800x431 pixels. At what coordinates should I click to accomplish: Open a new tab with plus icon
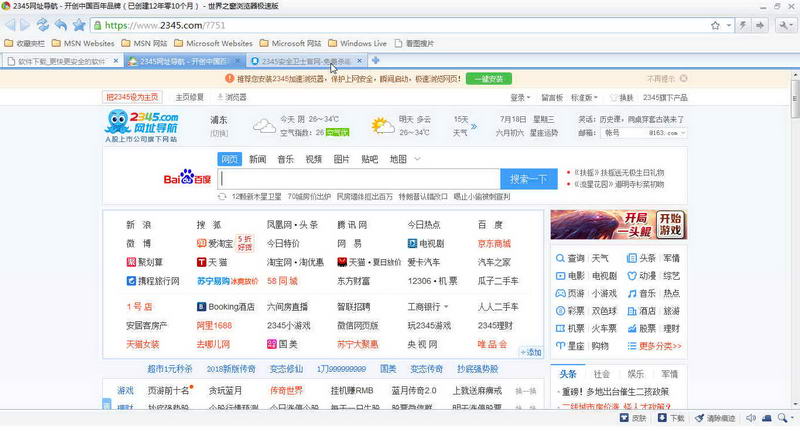[x=376, y=61]
